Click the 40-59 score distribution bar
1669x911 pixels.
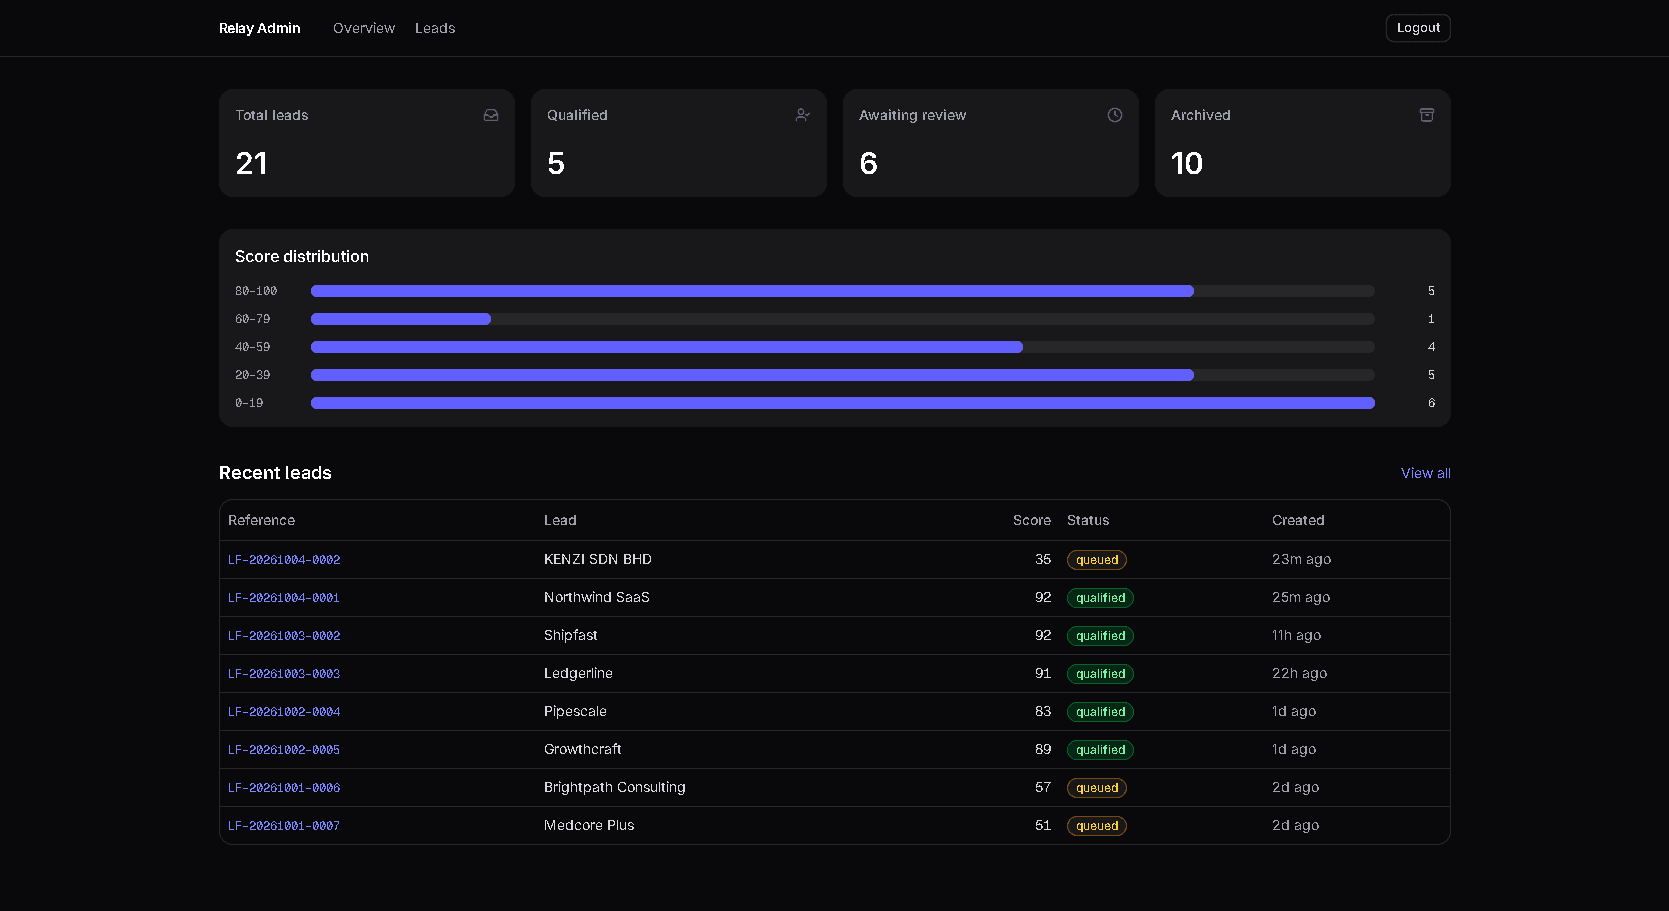coord(843,347)
